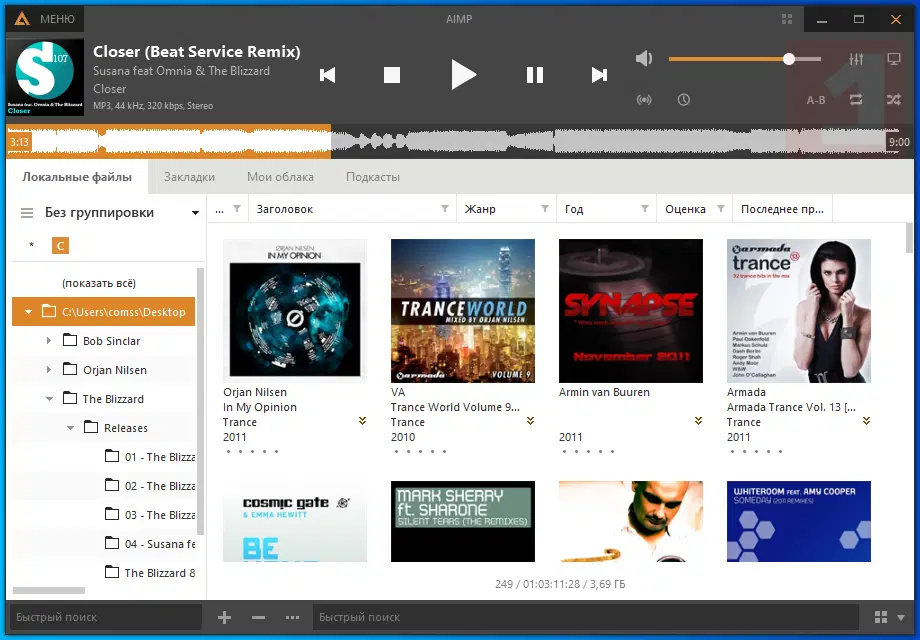Filter the Заголовок column
The height and width of the screenshot is (640, 920).
click(445, 209)
